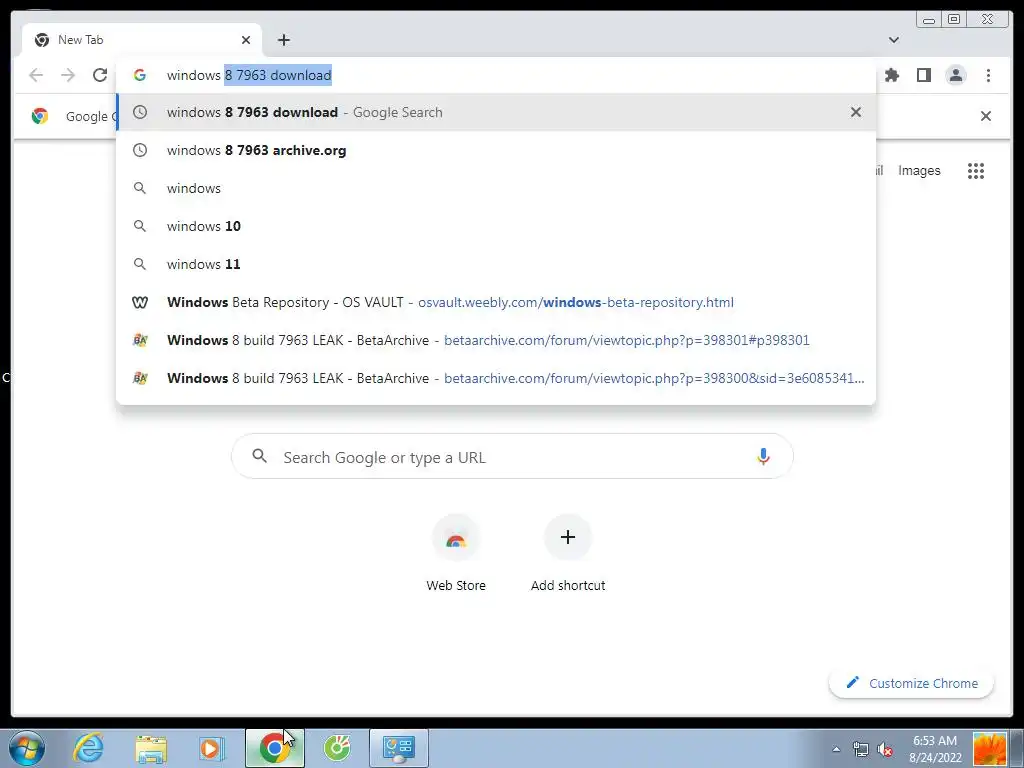Open the Windows Start menu orb
Image resolution: width=1024 pixels, height=768 pixels.
(x=27, y=748)
